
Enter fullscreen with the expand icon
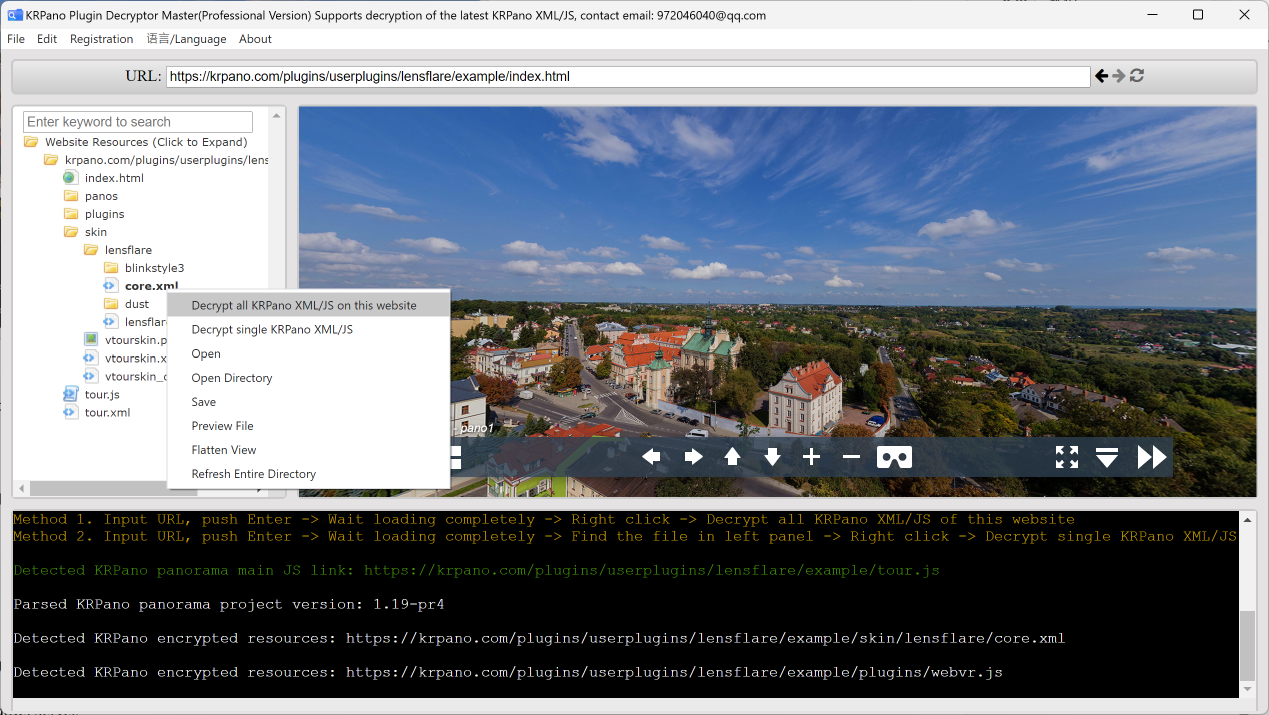pos(1066,456)
